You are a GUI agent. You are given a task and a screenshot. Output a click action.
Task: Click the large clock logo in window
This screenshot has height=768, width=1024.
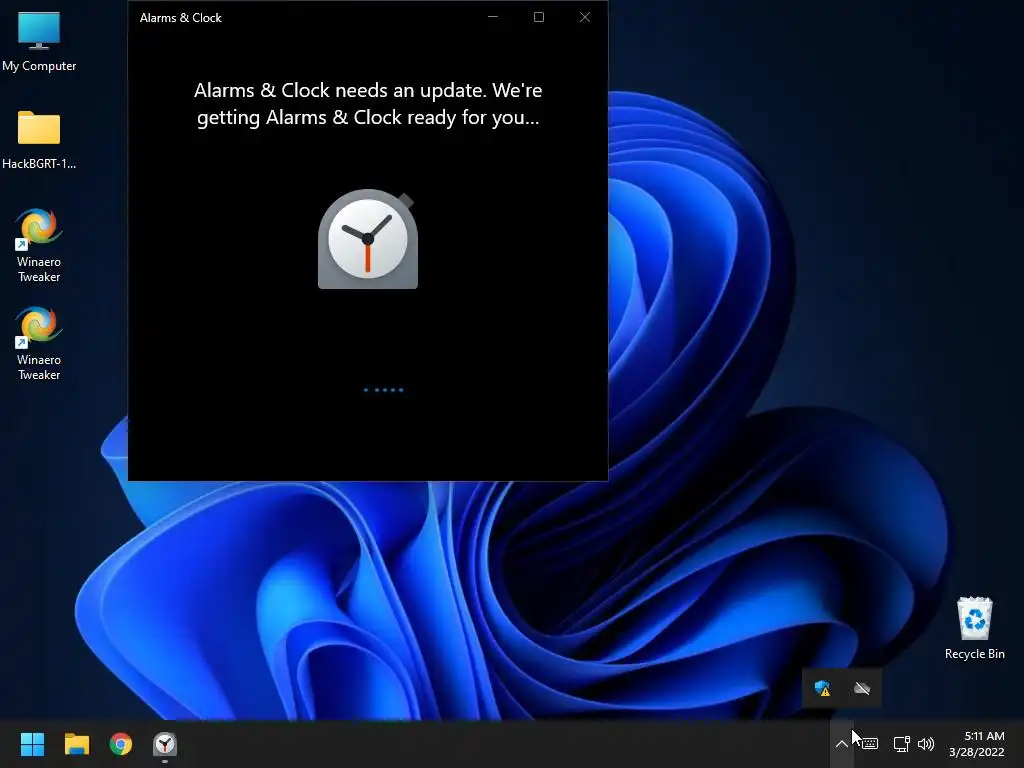coord(368,239)
